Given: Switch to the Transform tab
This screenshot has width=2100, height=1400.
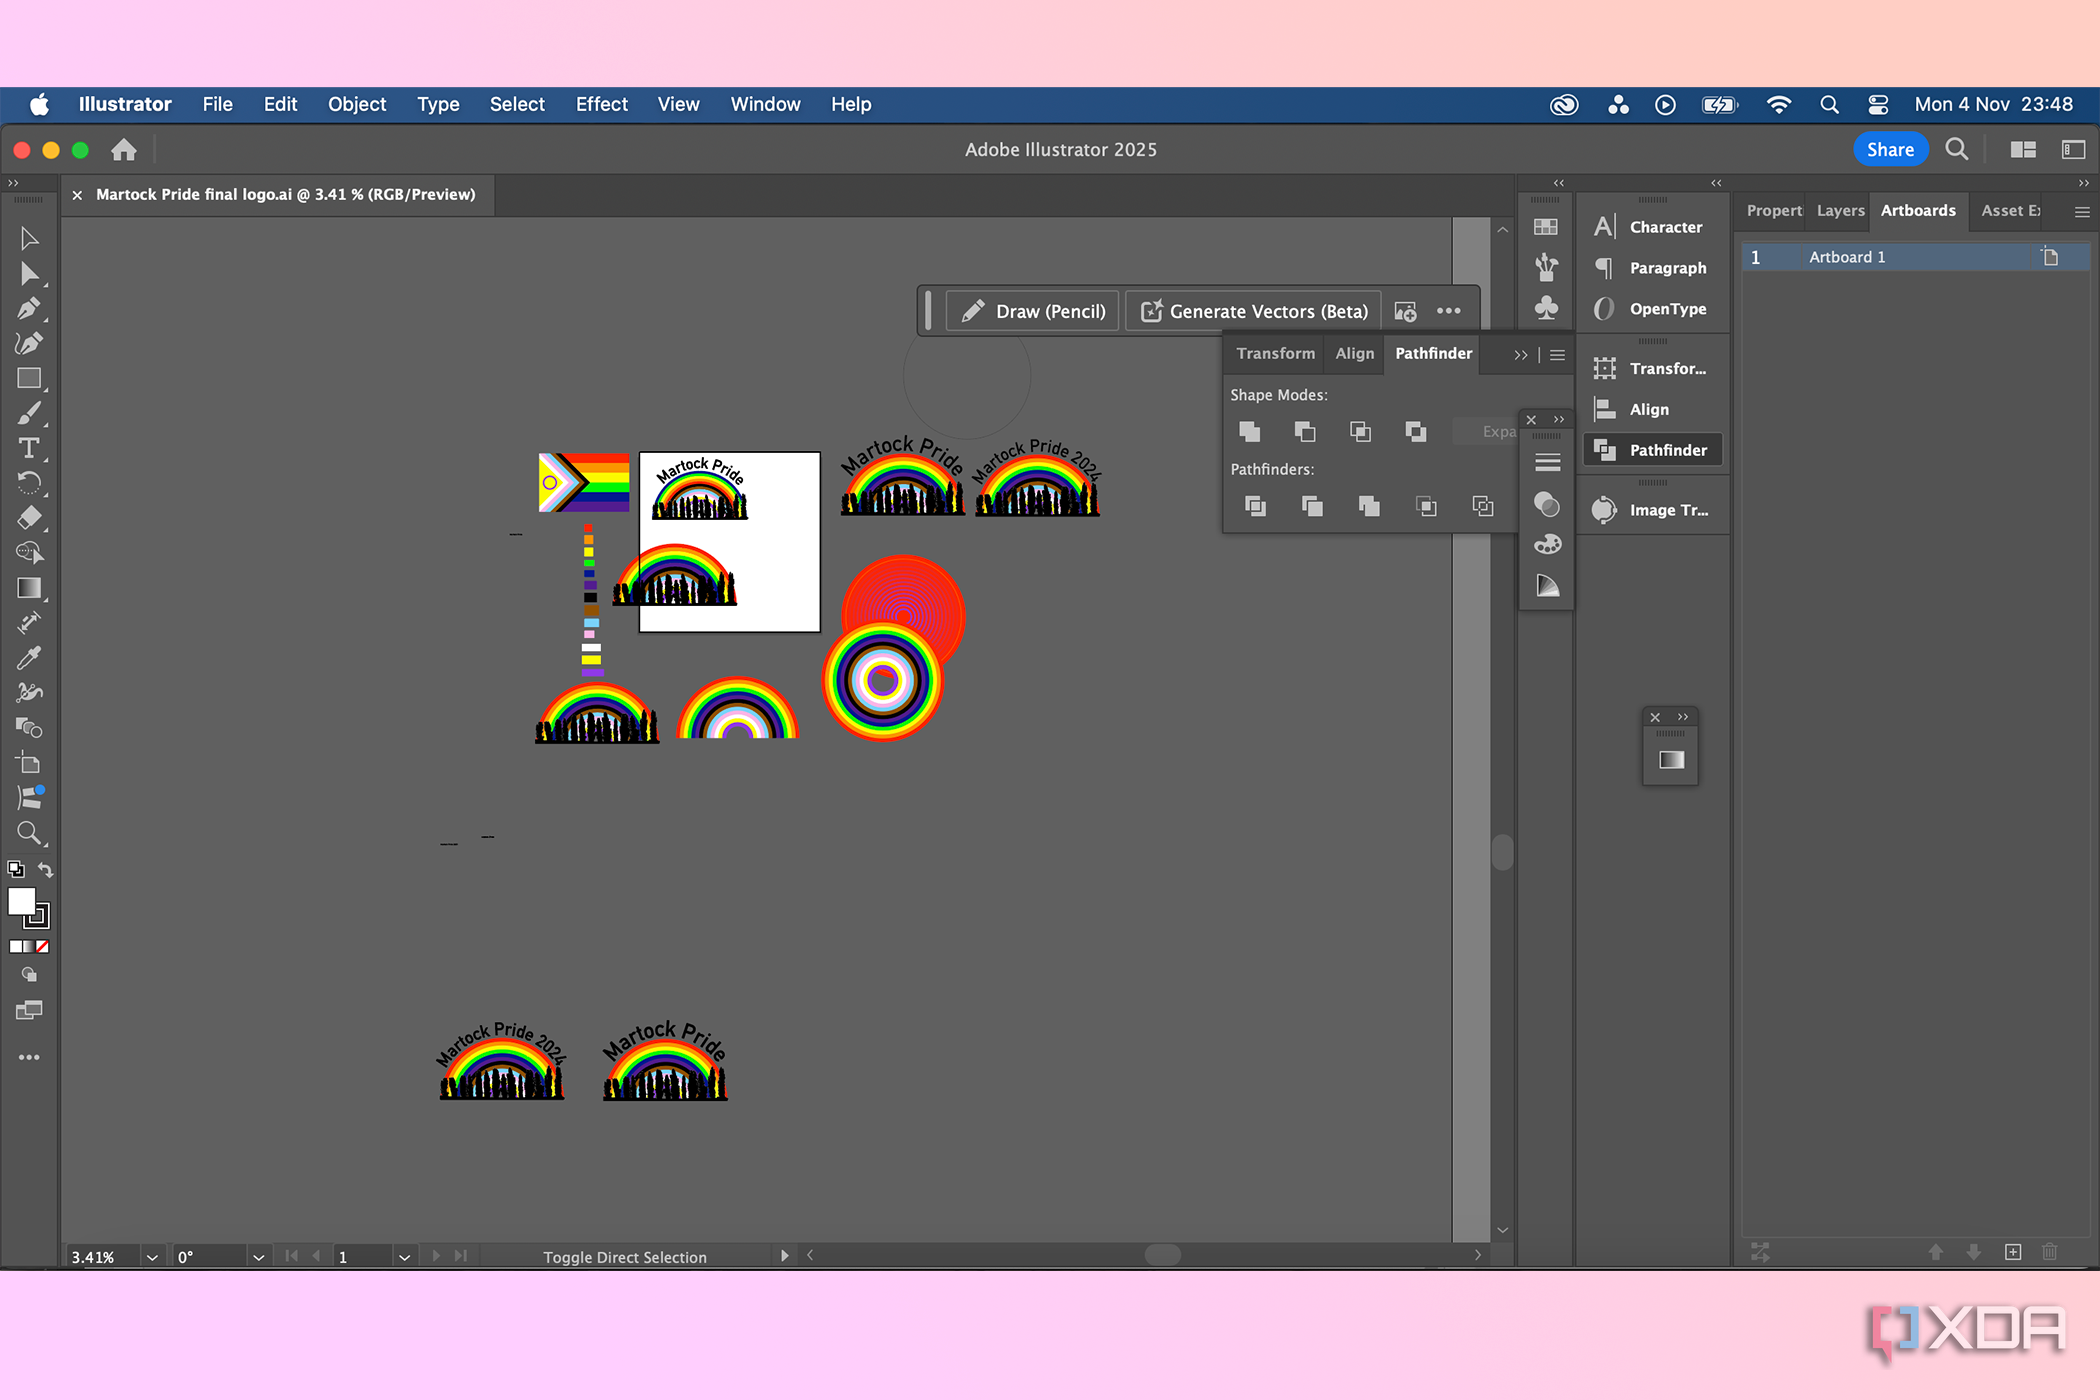Looking at the screenshot, I should click(x=1276, y=353).
